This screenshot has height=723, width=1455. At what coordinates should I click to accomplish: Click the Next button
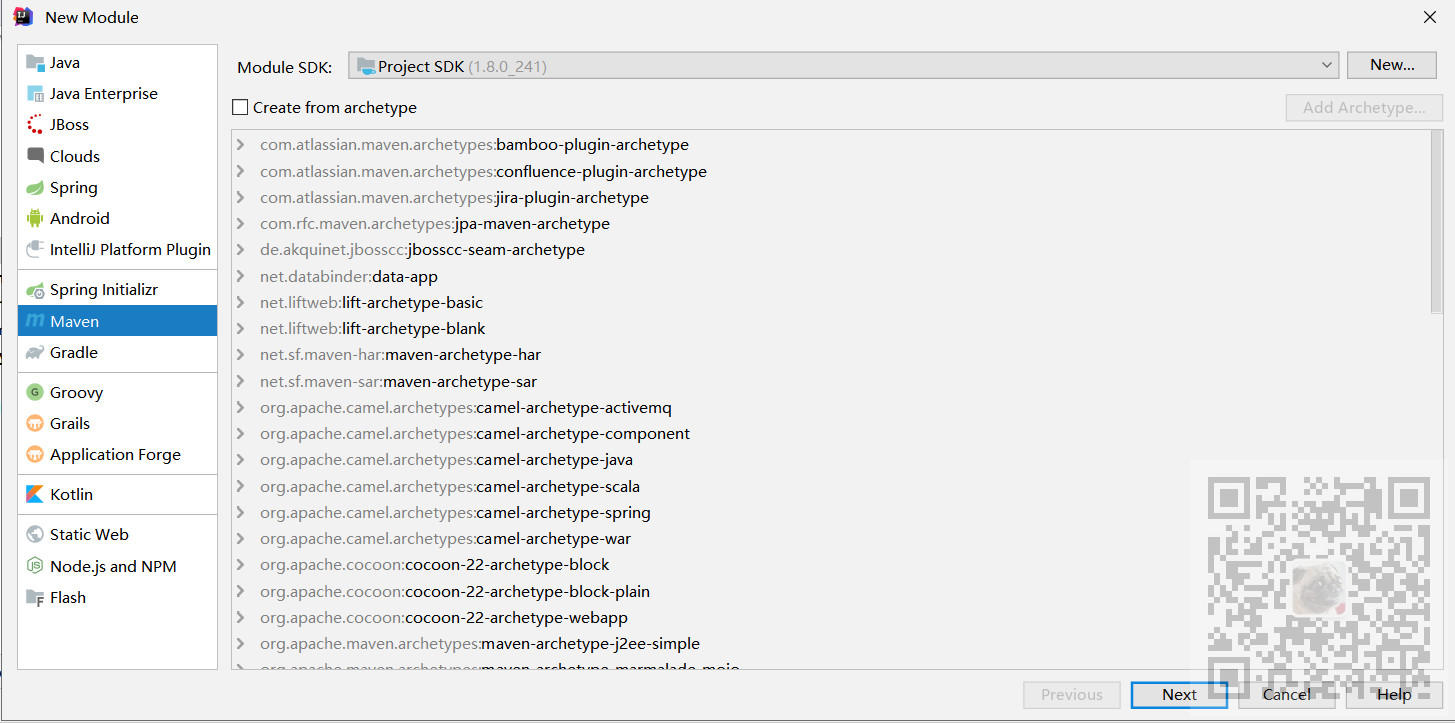1179,695
